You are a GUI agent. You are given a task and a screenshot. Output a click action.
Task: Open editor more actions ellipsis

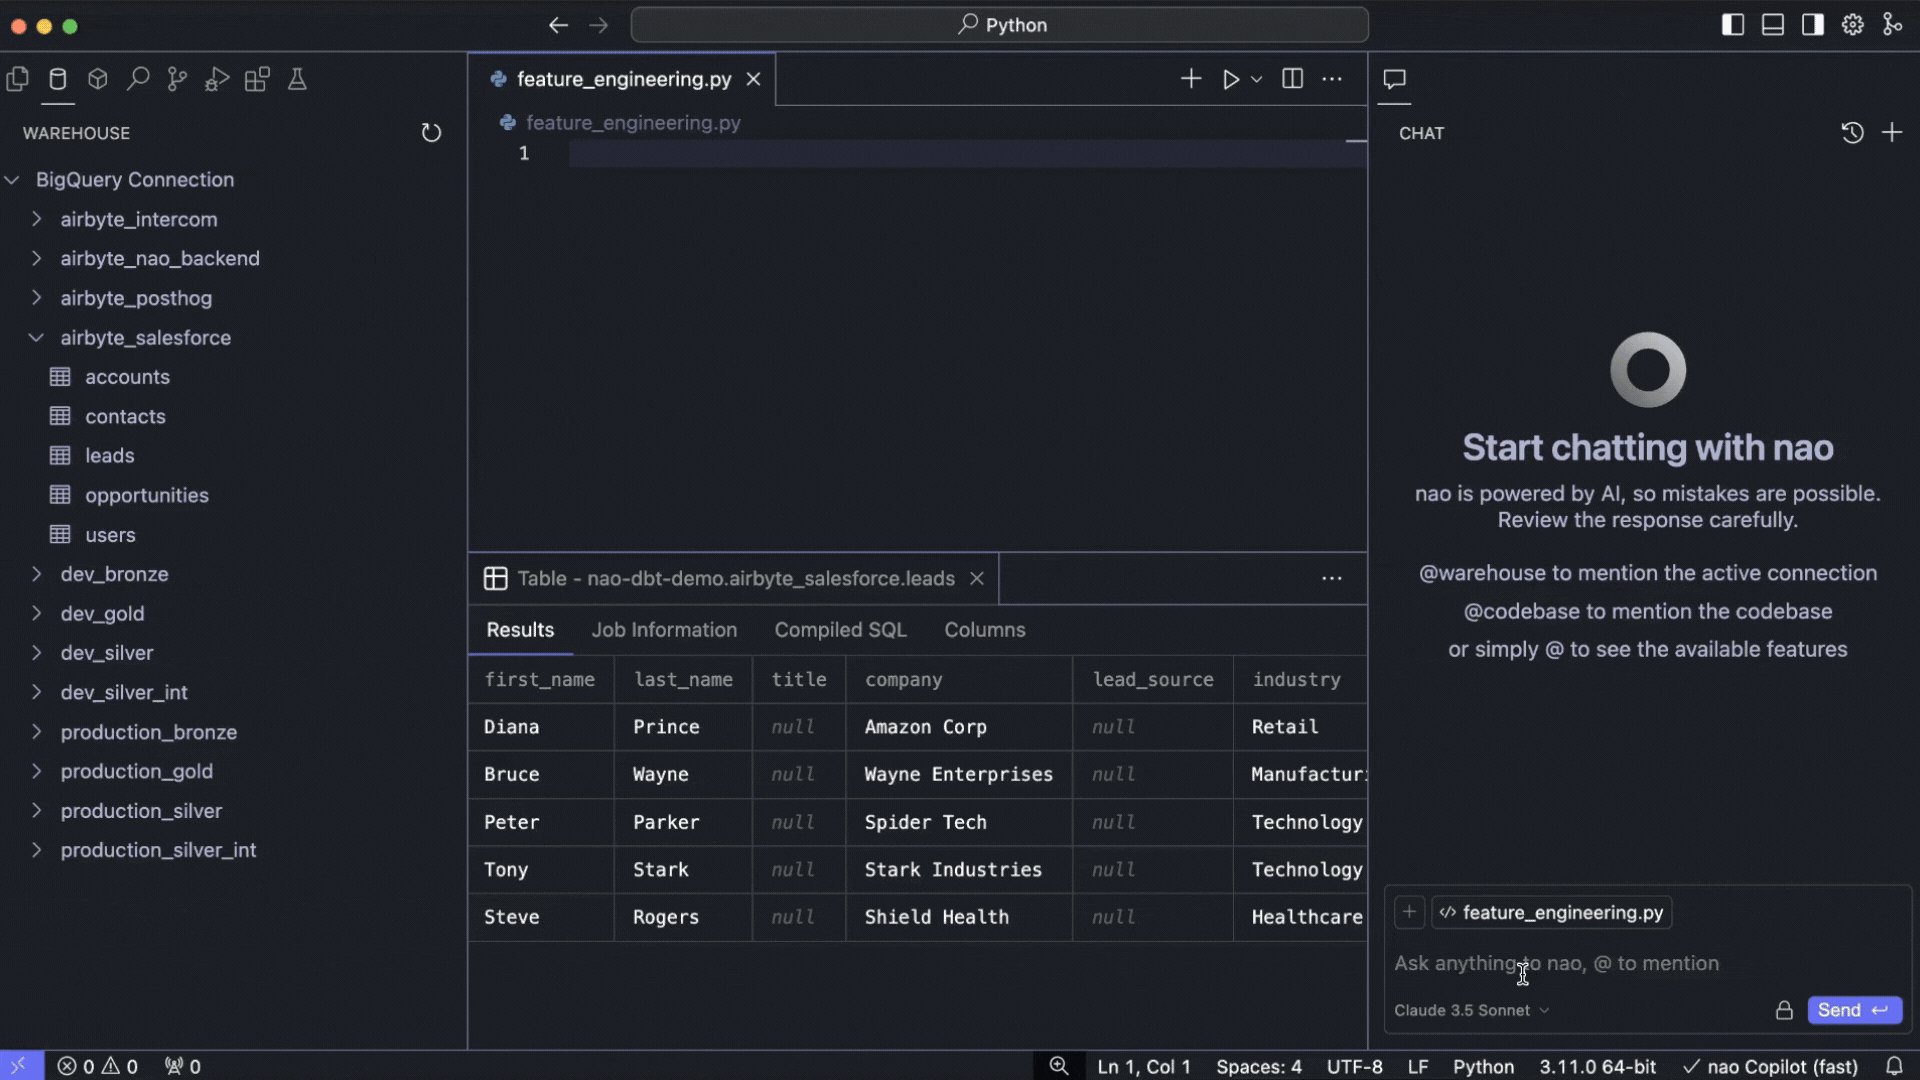point(1332,79)
